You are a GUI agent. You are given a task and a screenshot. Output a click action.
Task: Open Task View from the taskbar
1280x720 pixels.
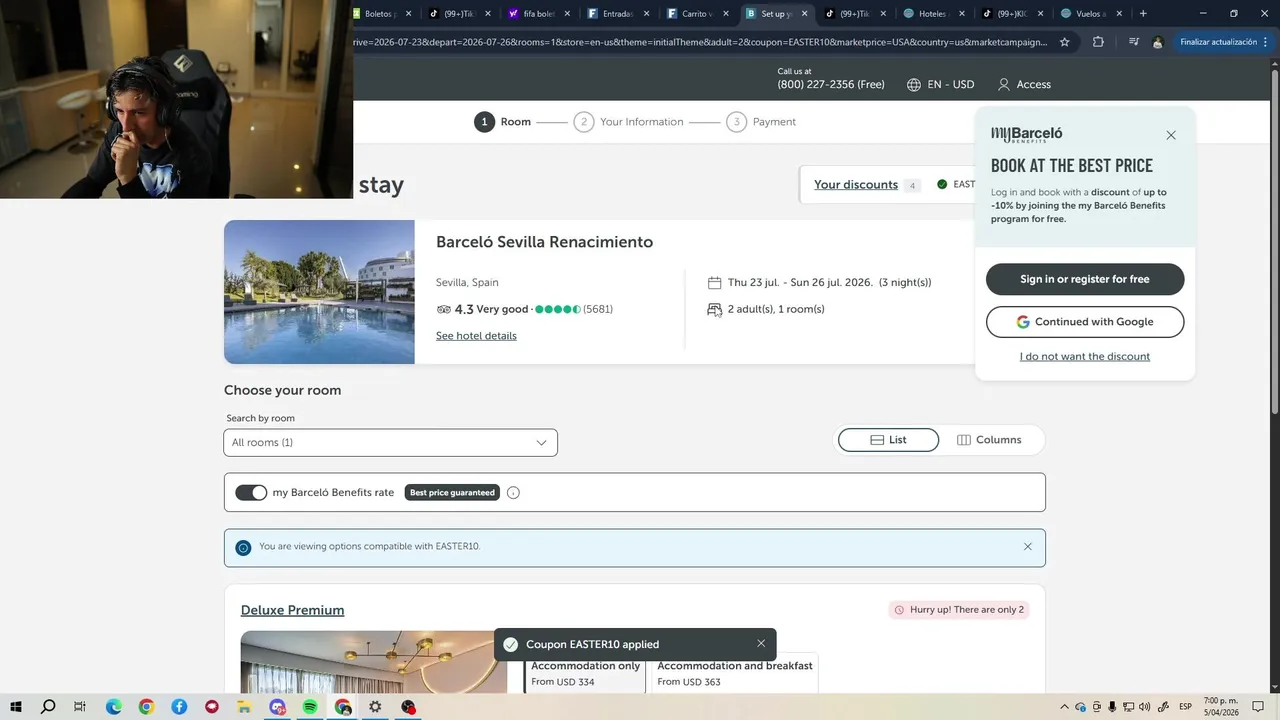coord(80,707)
